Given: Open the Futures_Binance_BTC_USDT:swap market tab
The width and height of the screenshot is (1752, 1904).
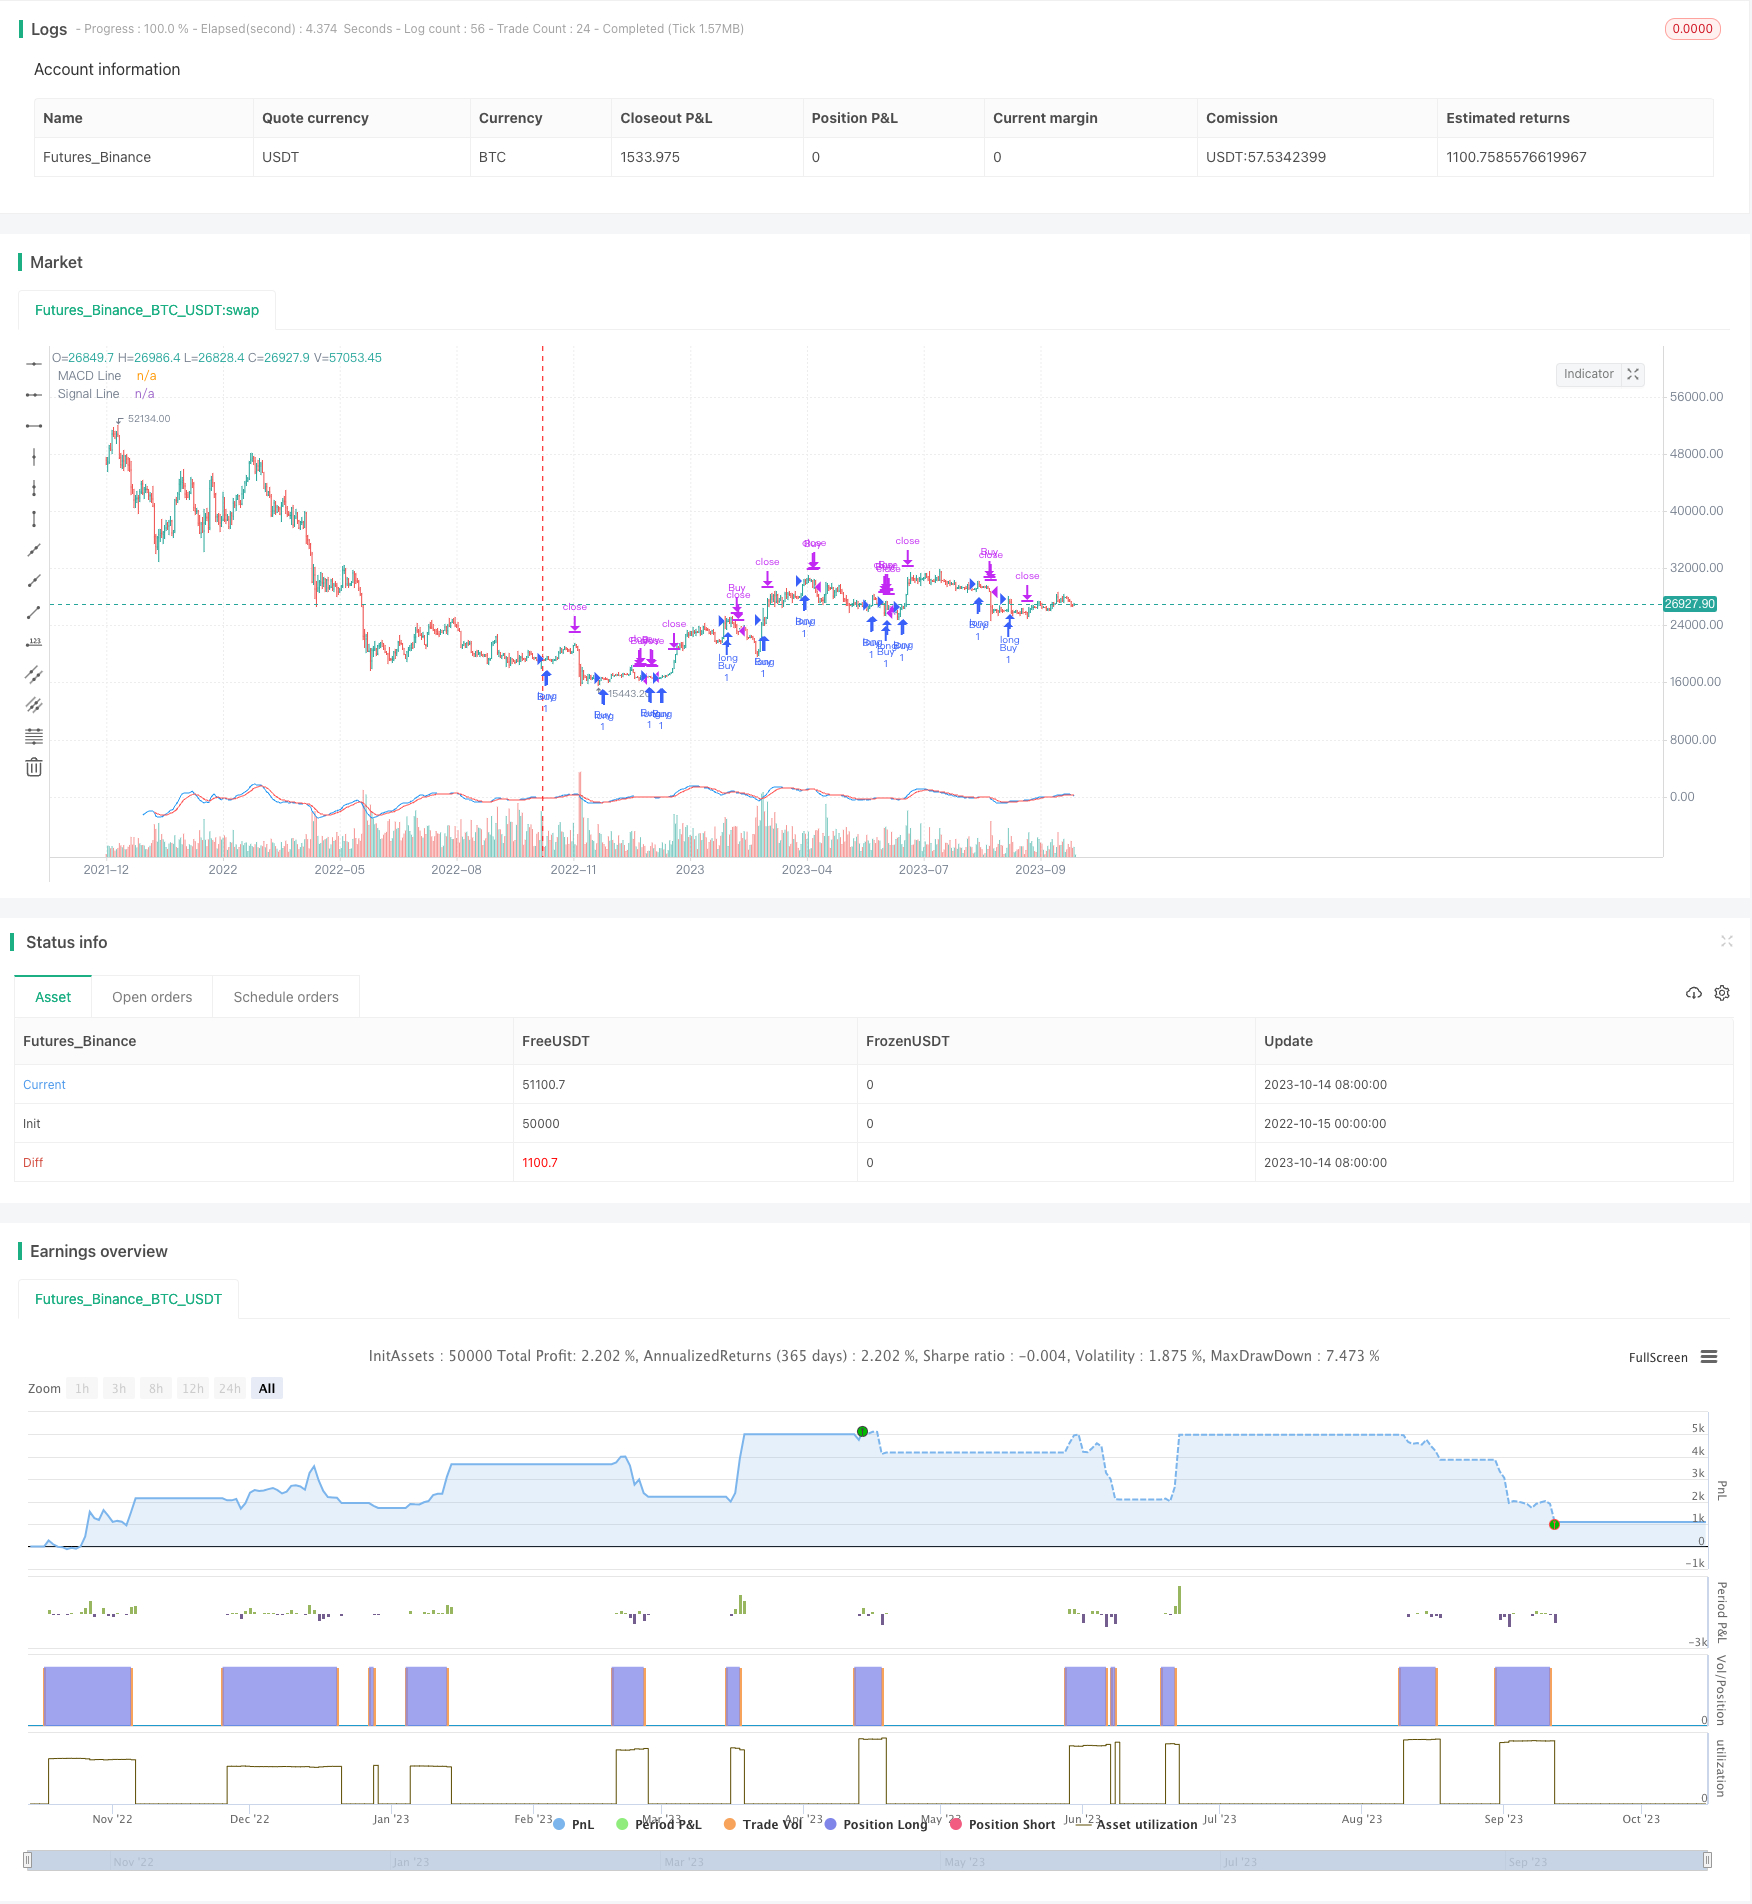Looking at the screenshot, I should (x=147, y=310).
